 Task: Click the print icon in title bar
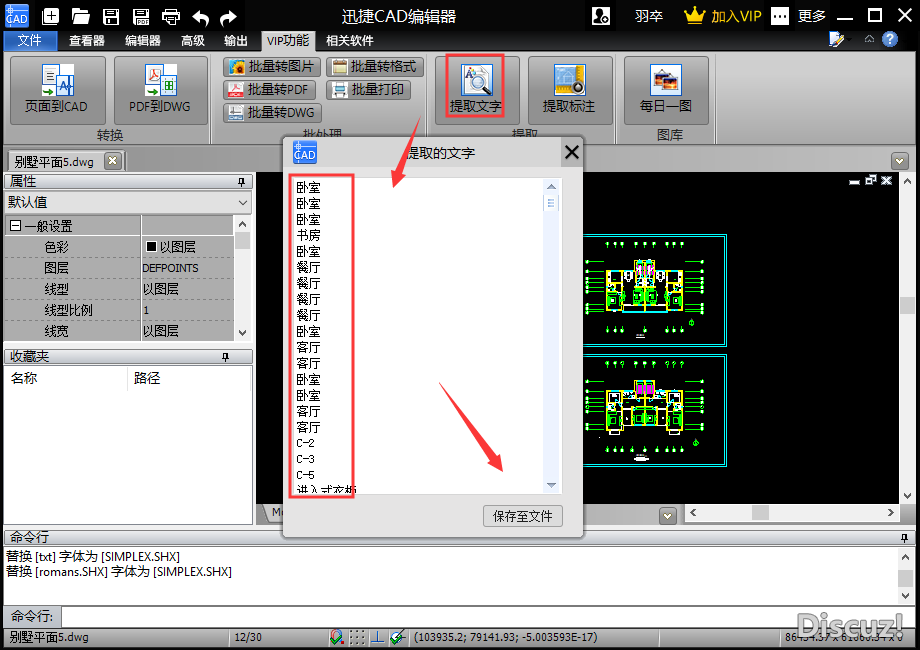click(171, 16)
